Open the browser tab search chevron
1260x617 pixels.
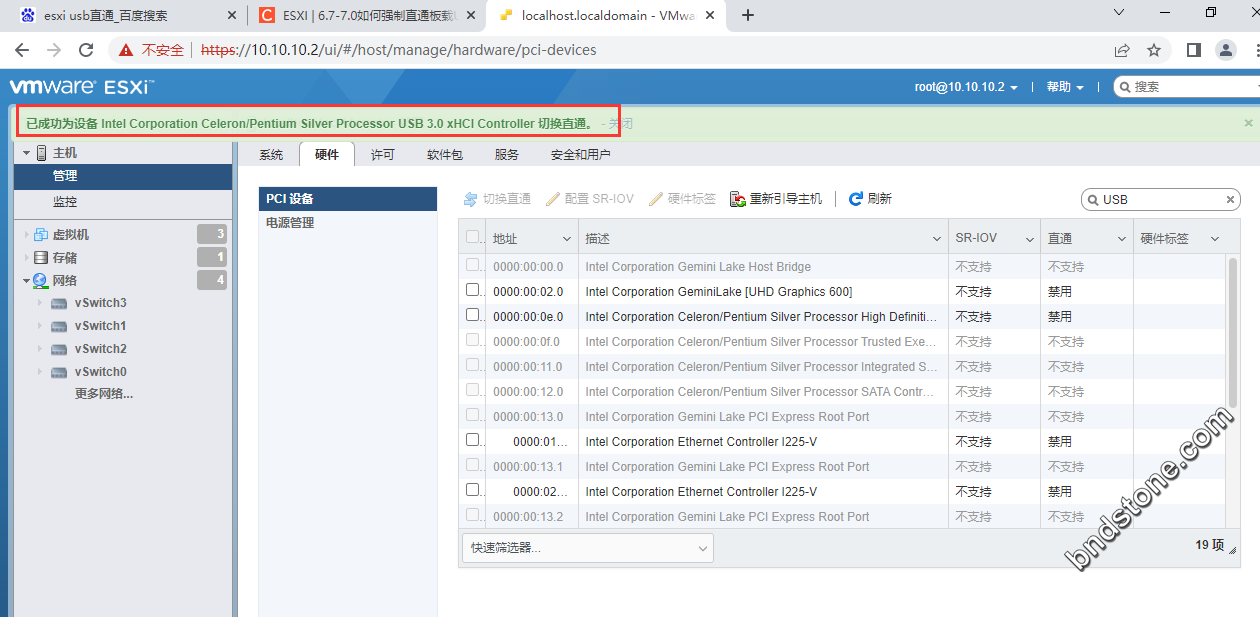pyautogui.click(x=1120, y=13)
